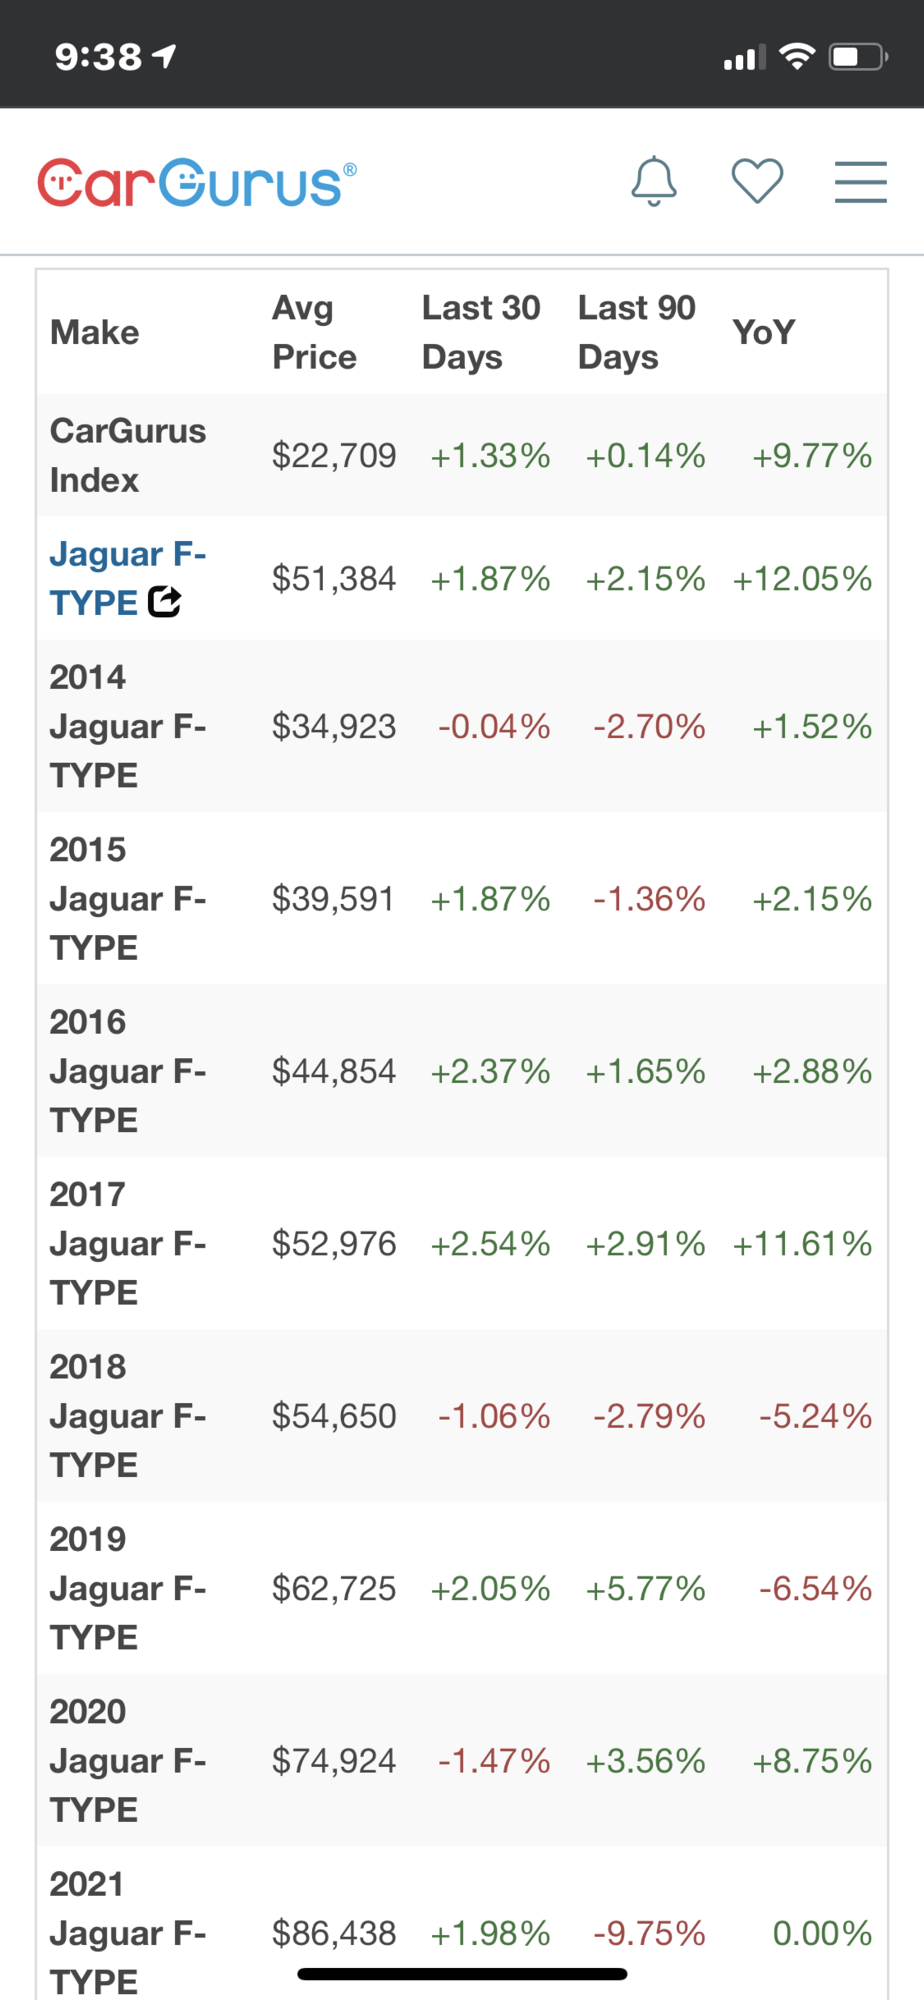The width and height of the screenshot is (924, 2000).
Task: Tap the iOS home indicator bar
Action: pos(462,1974)
